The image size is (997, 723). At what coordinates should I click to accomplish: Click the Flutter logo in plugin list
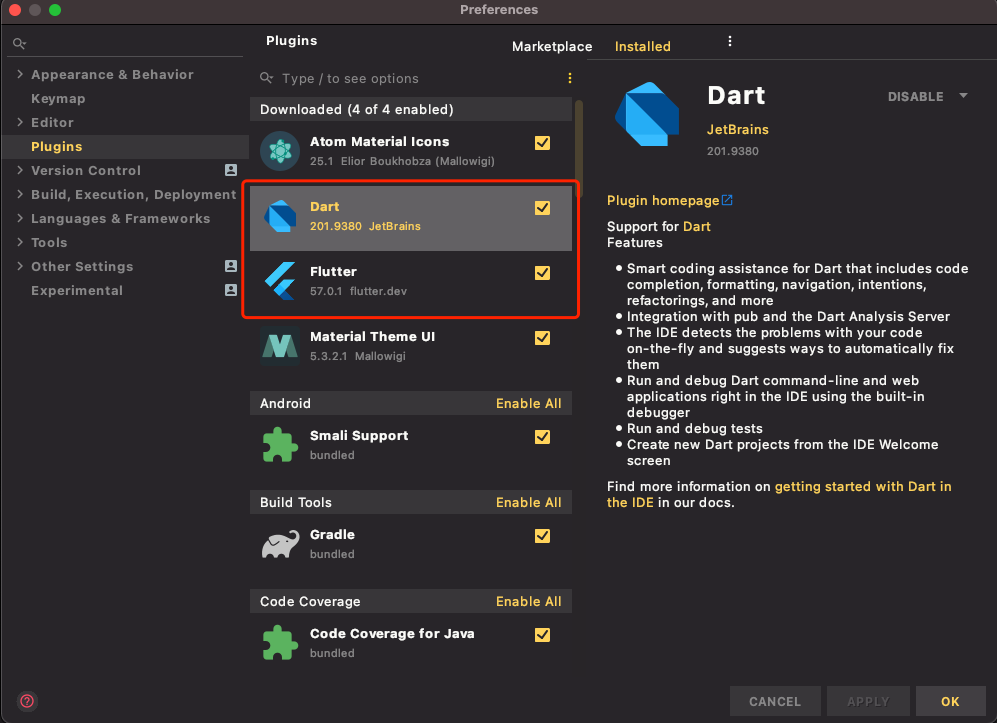click(x=280, y=280)
